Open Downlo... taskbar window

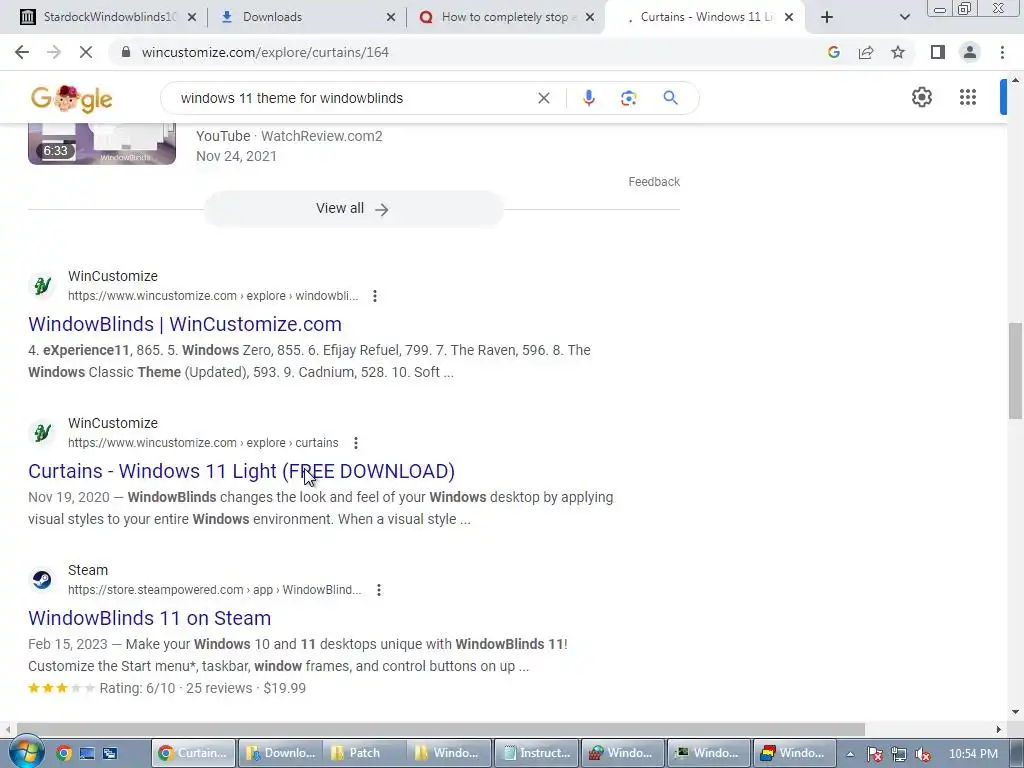[x=281, y=753]
